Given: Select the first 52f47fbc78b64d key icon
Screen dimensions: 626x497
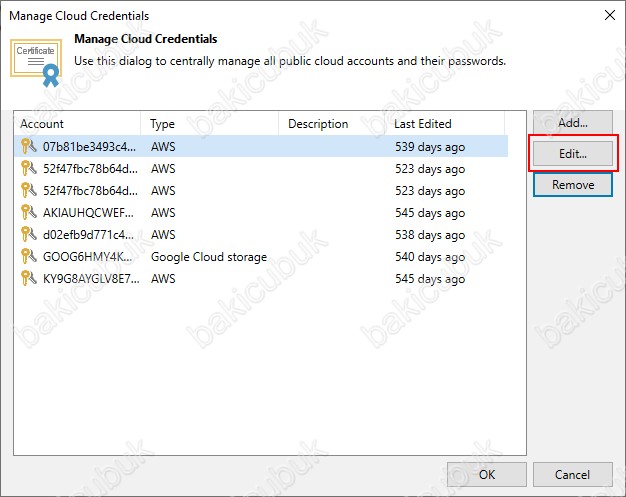Looking at the screenshot, I should pyautogui.click(x=28, y=168).
